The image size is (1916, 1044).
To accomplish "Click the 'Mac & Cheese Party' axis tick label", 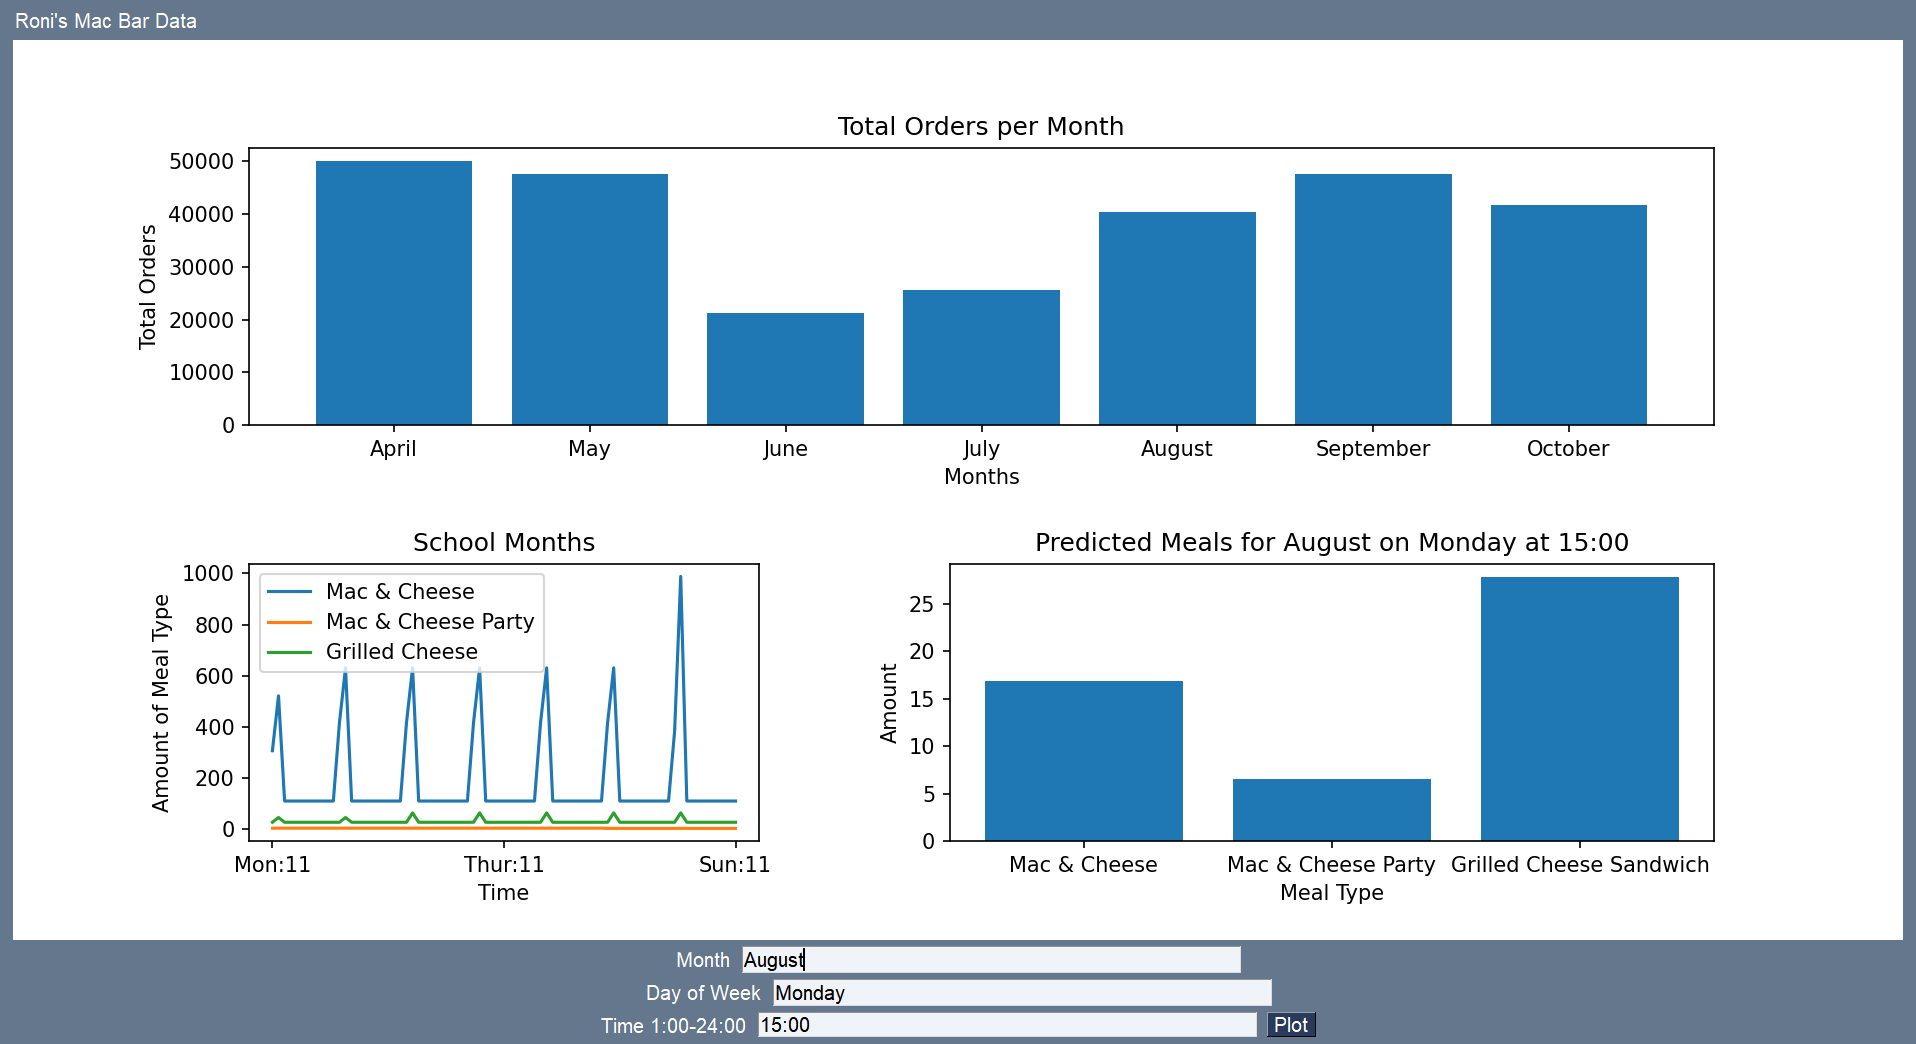I will 1331,865.
